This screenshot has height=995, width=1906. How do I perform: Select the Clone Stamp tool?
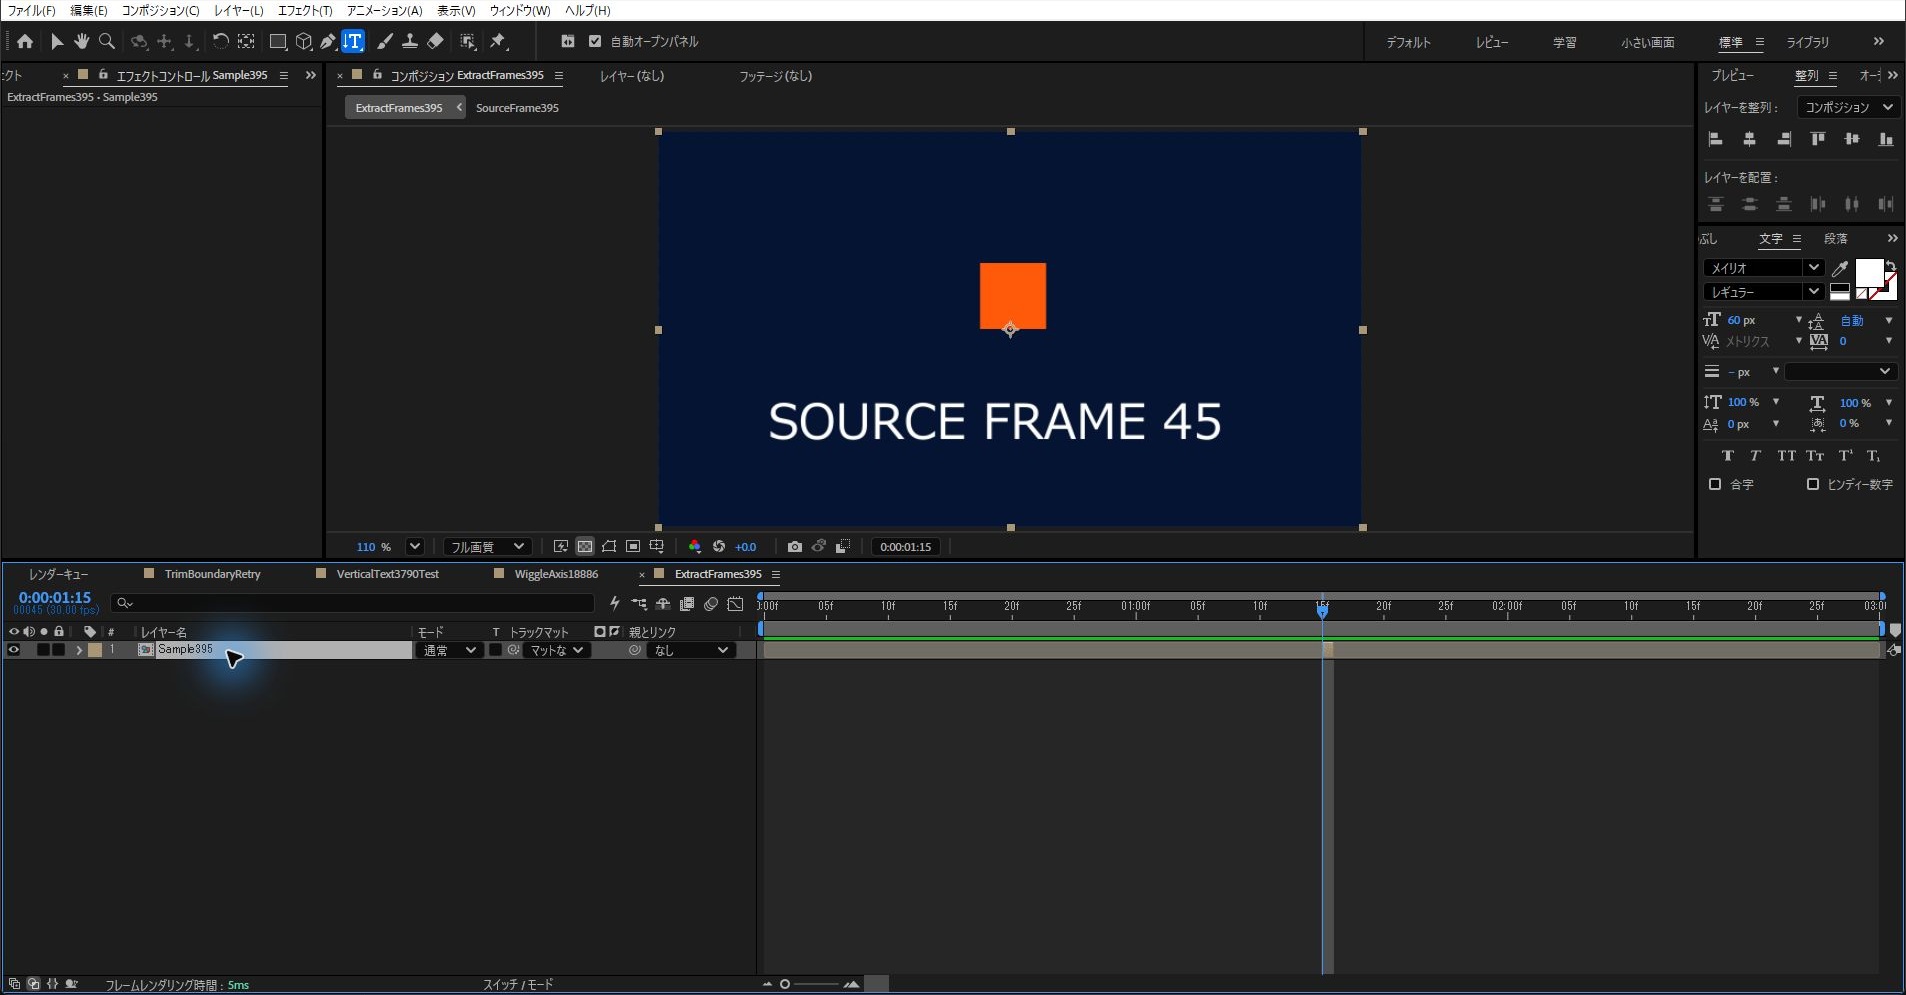tap(409, 41)
